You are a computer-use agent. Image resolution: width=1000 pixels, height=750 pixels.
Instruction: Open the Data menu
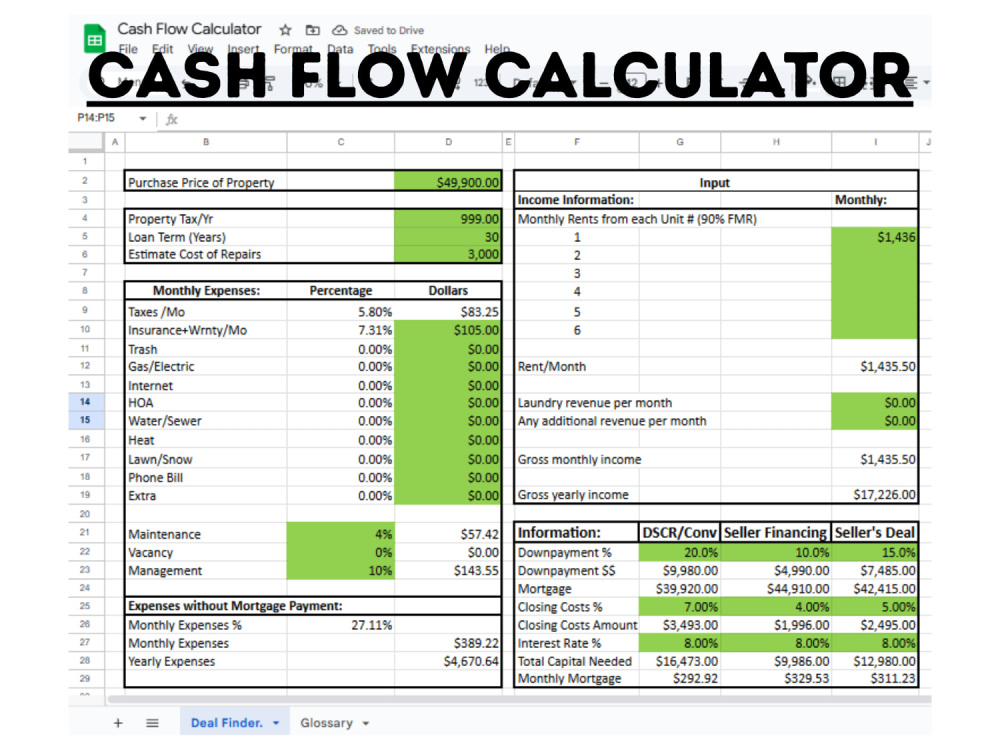click(340, 48)
